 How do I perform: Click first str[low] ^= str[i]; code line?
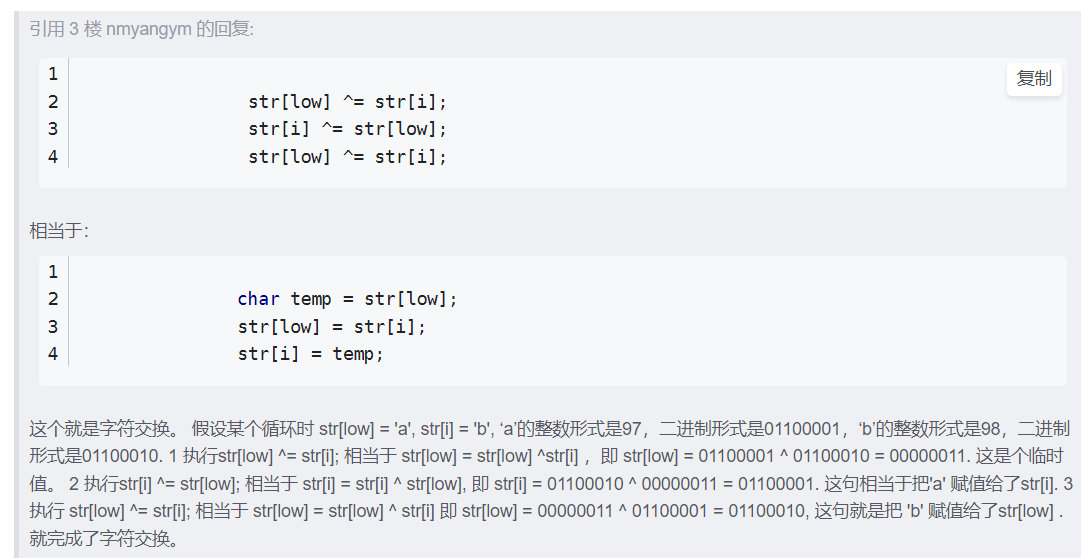[347, 102]
